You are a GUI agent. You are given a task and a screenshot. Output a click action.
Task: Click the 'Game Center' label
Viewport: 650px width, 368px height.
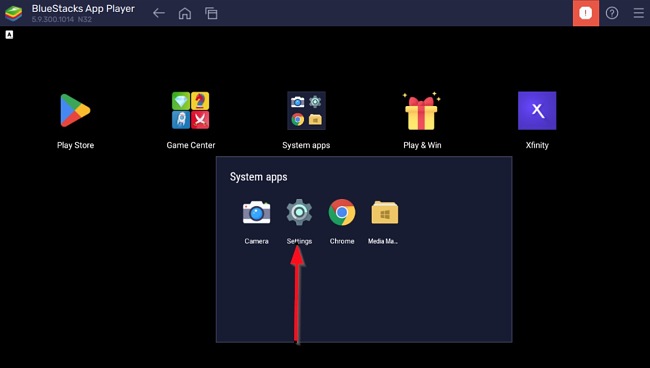pyautogui.click(x=191, y=145)
